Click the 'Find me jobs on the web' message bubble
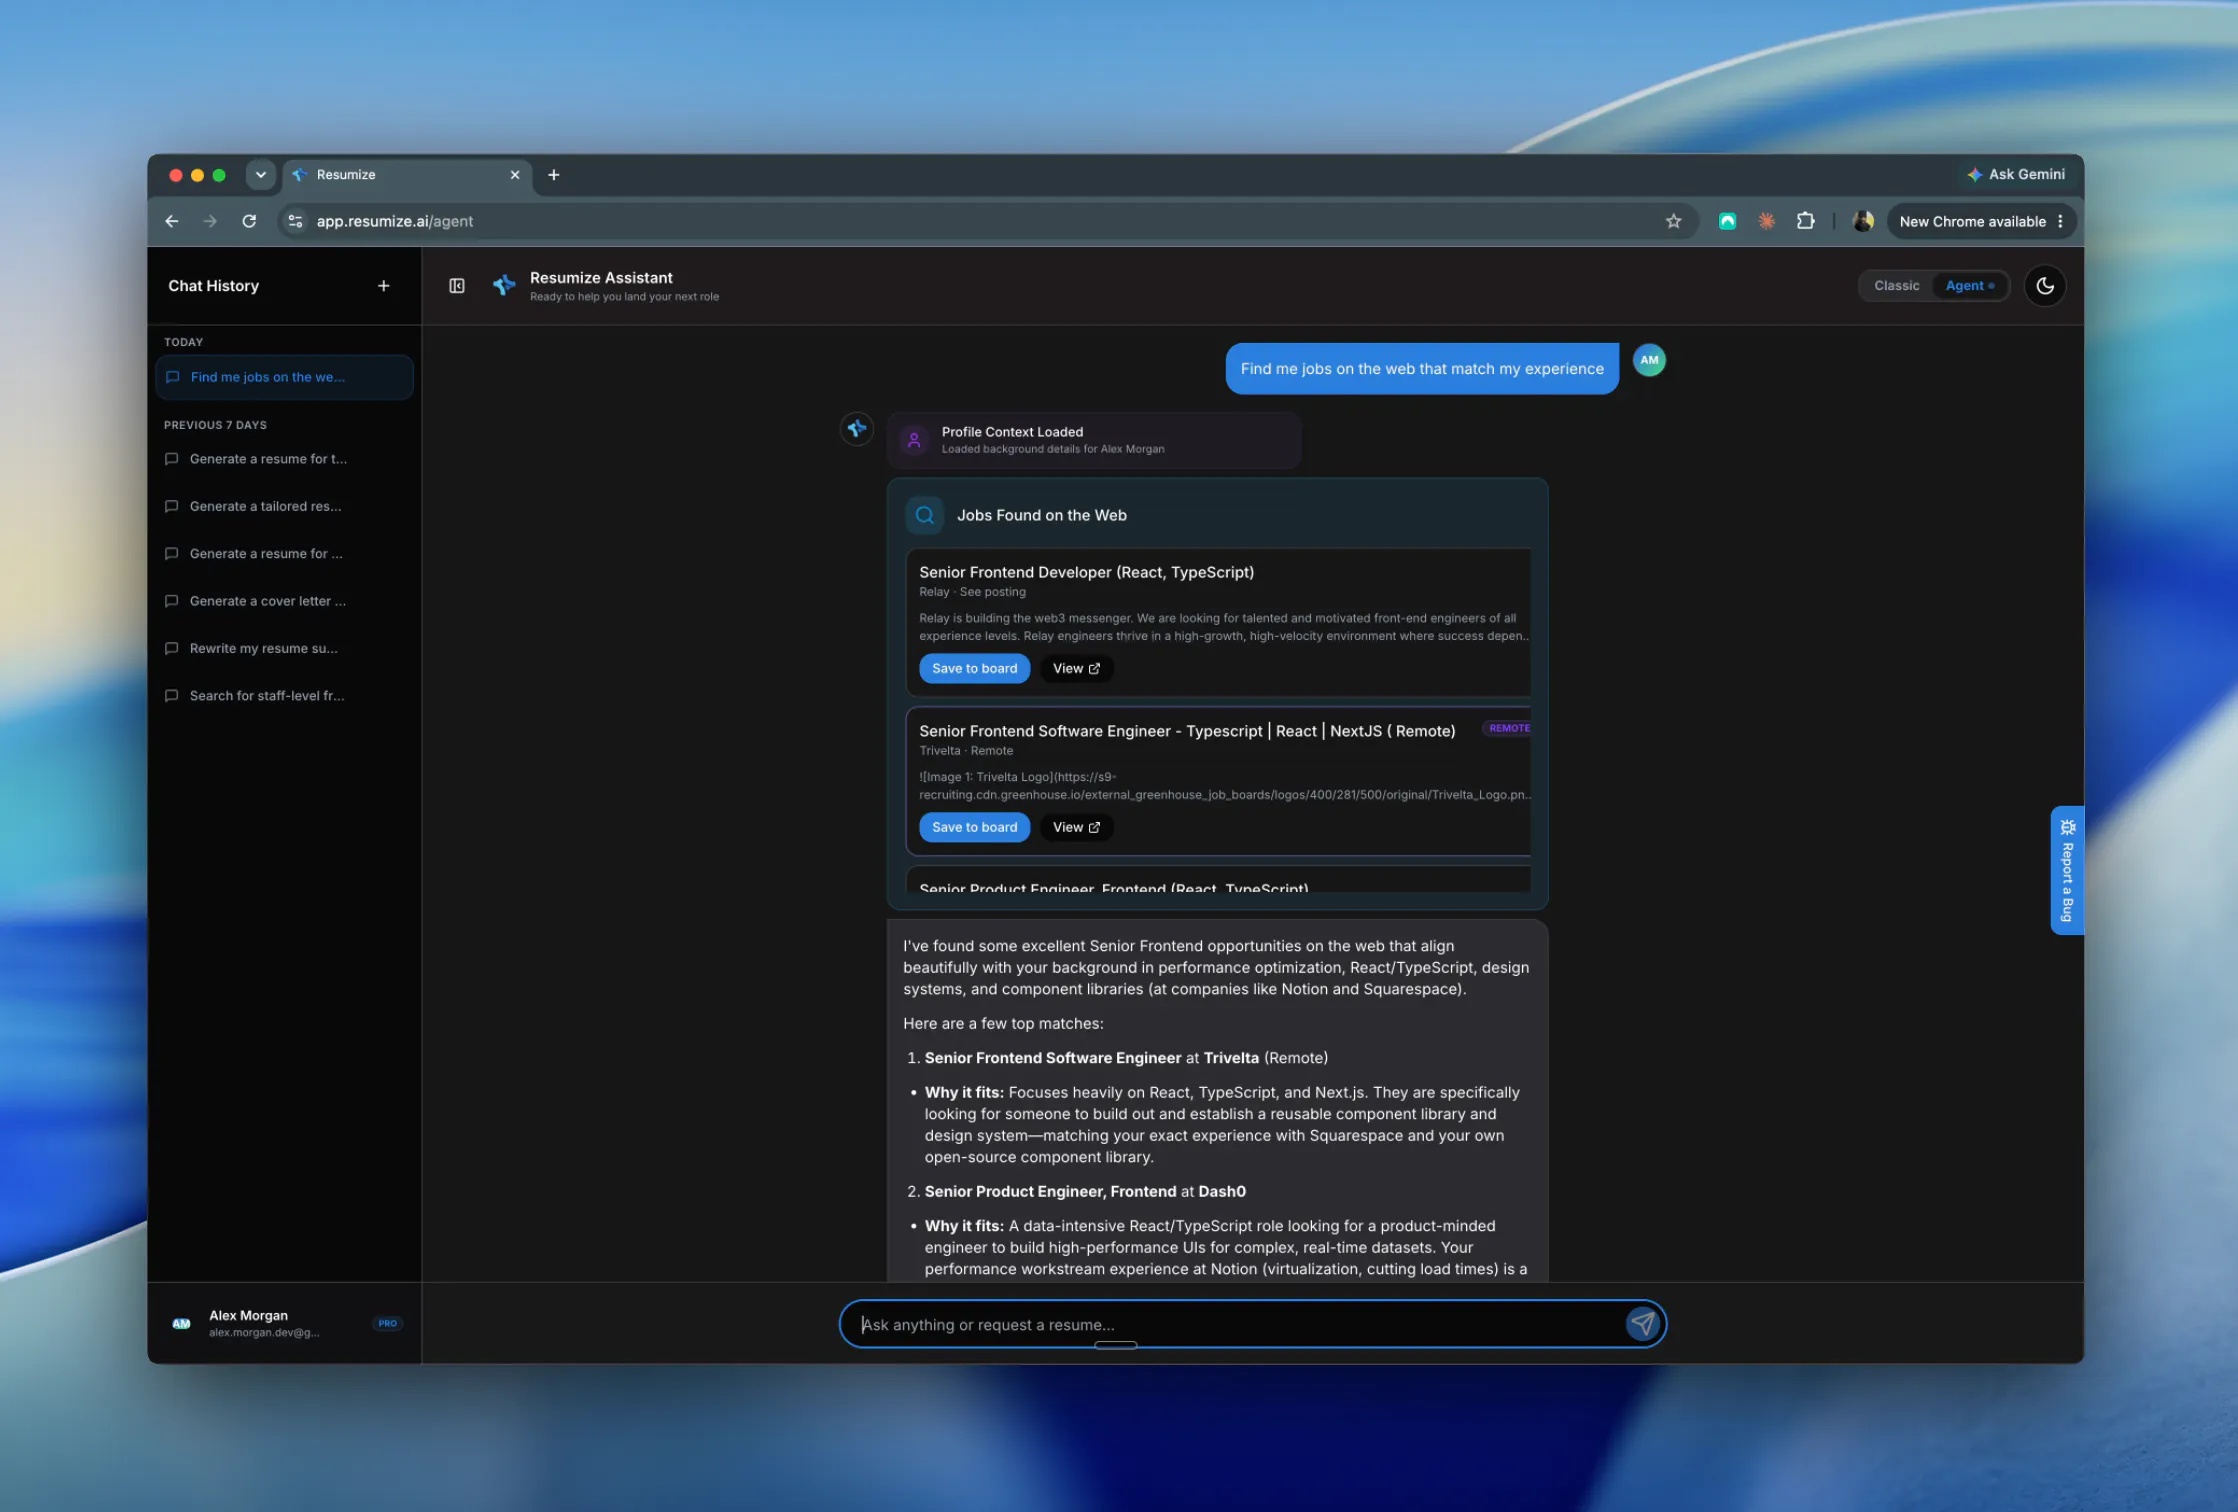The image size is (2238, 1512). point(1421,369)
